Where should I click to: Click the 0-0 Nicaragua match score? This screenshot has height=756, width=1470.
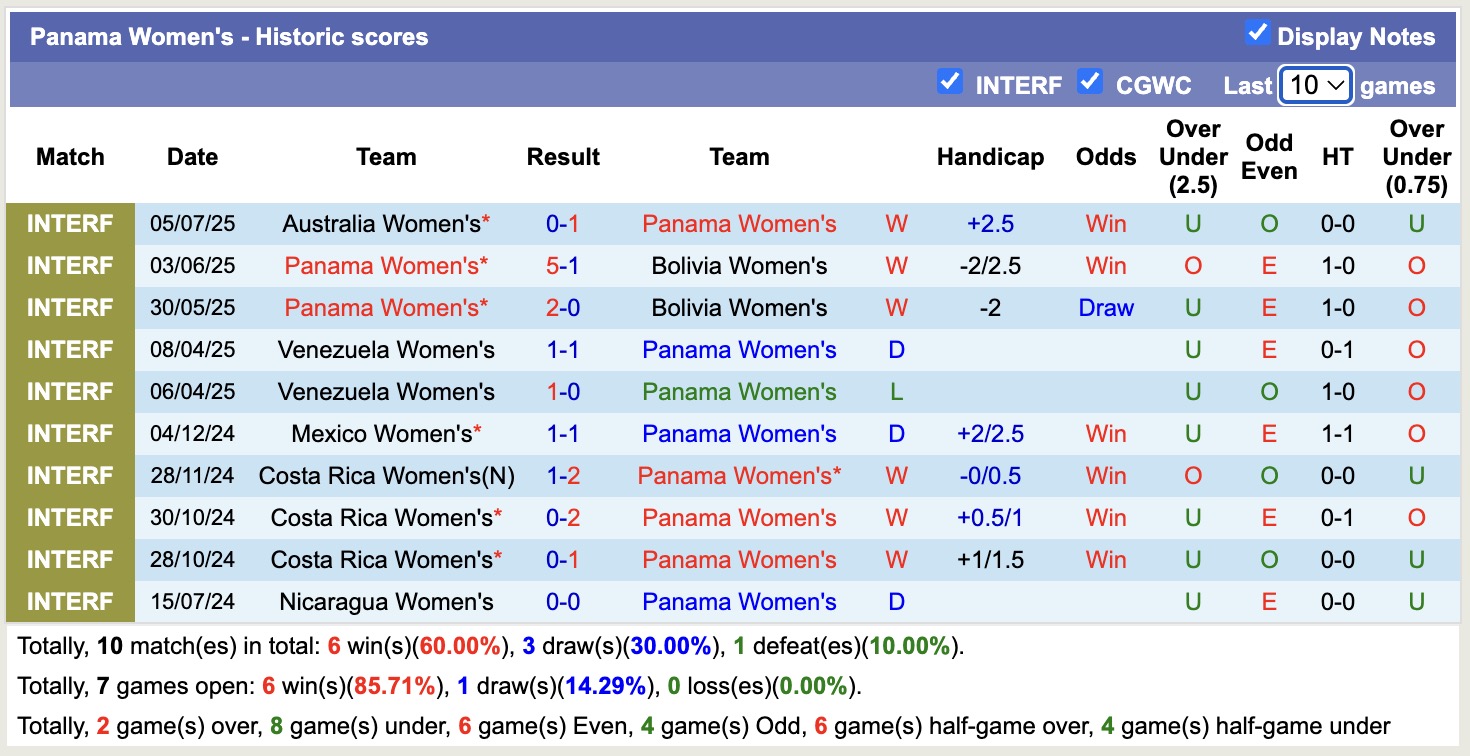pyautogui.click(x=563, y=602)
